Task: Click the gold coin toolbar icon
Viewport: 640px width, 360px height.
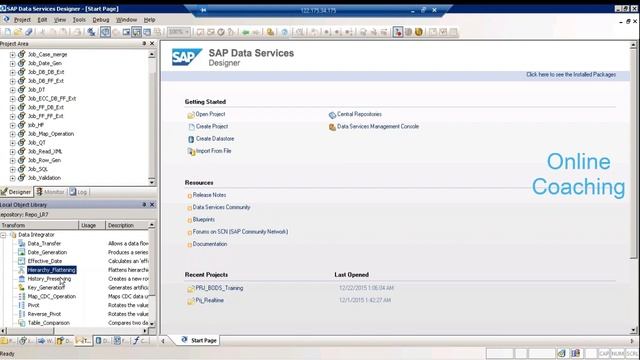Action: [418, 32]
